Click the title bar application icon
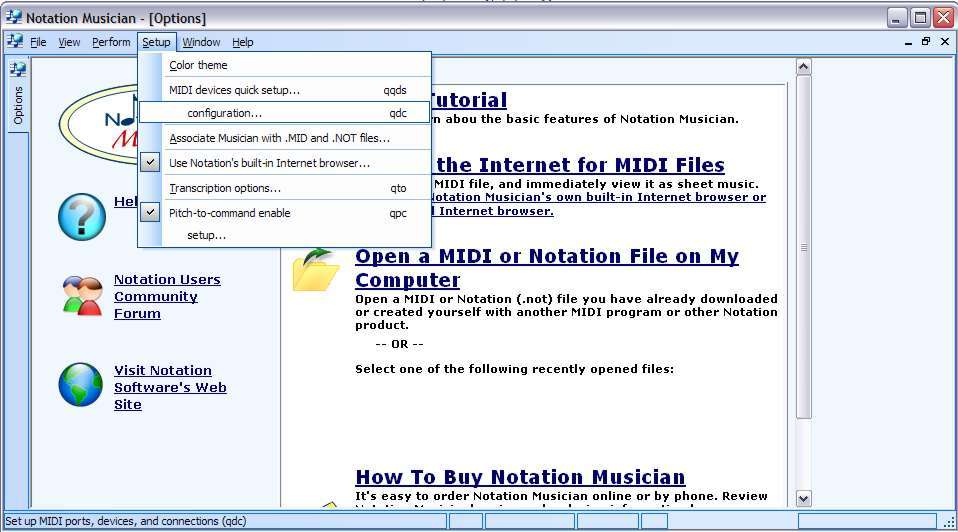 (x=13, y=18)
